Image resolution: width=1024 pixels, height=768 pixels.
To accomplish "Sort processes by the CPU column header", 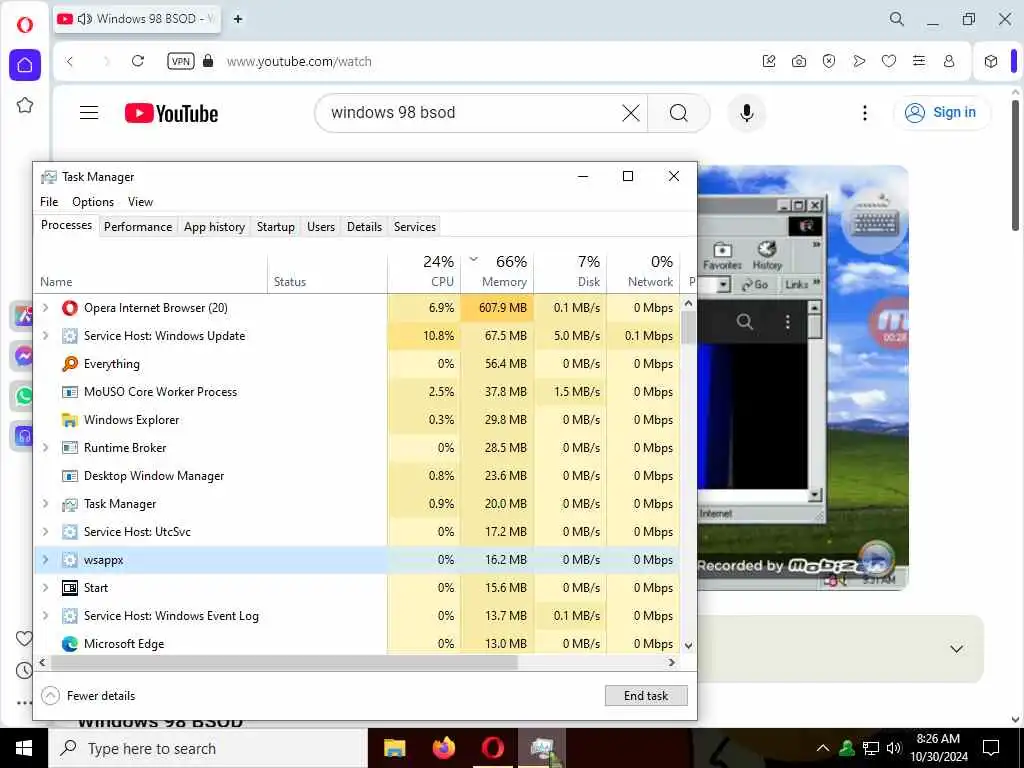I will [424, 272].
